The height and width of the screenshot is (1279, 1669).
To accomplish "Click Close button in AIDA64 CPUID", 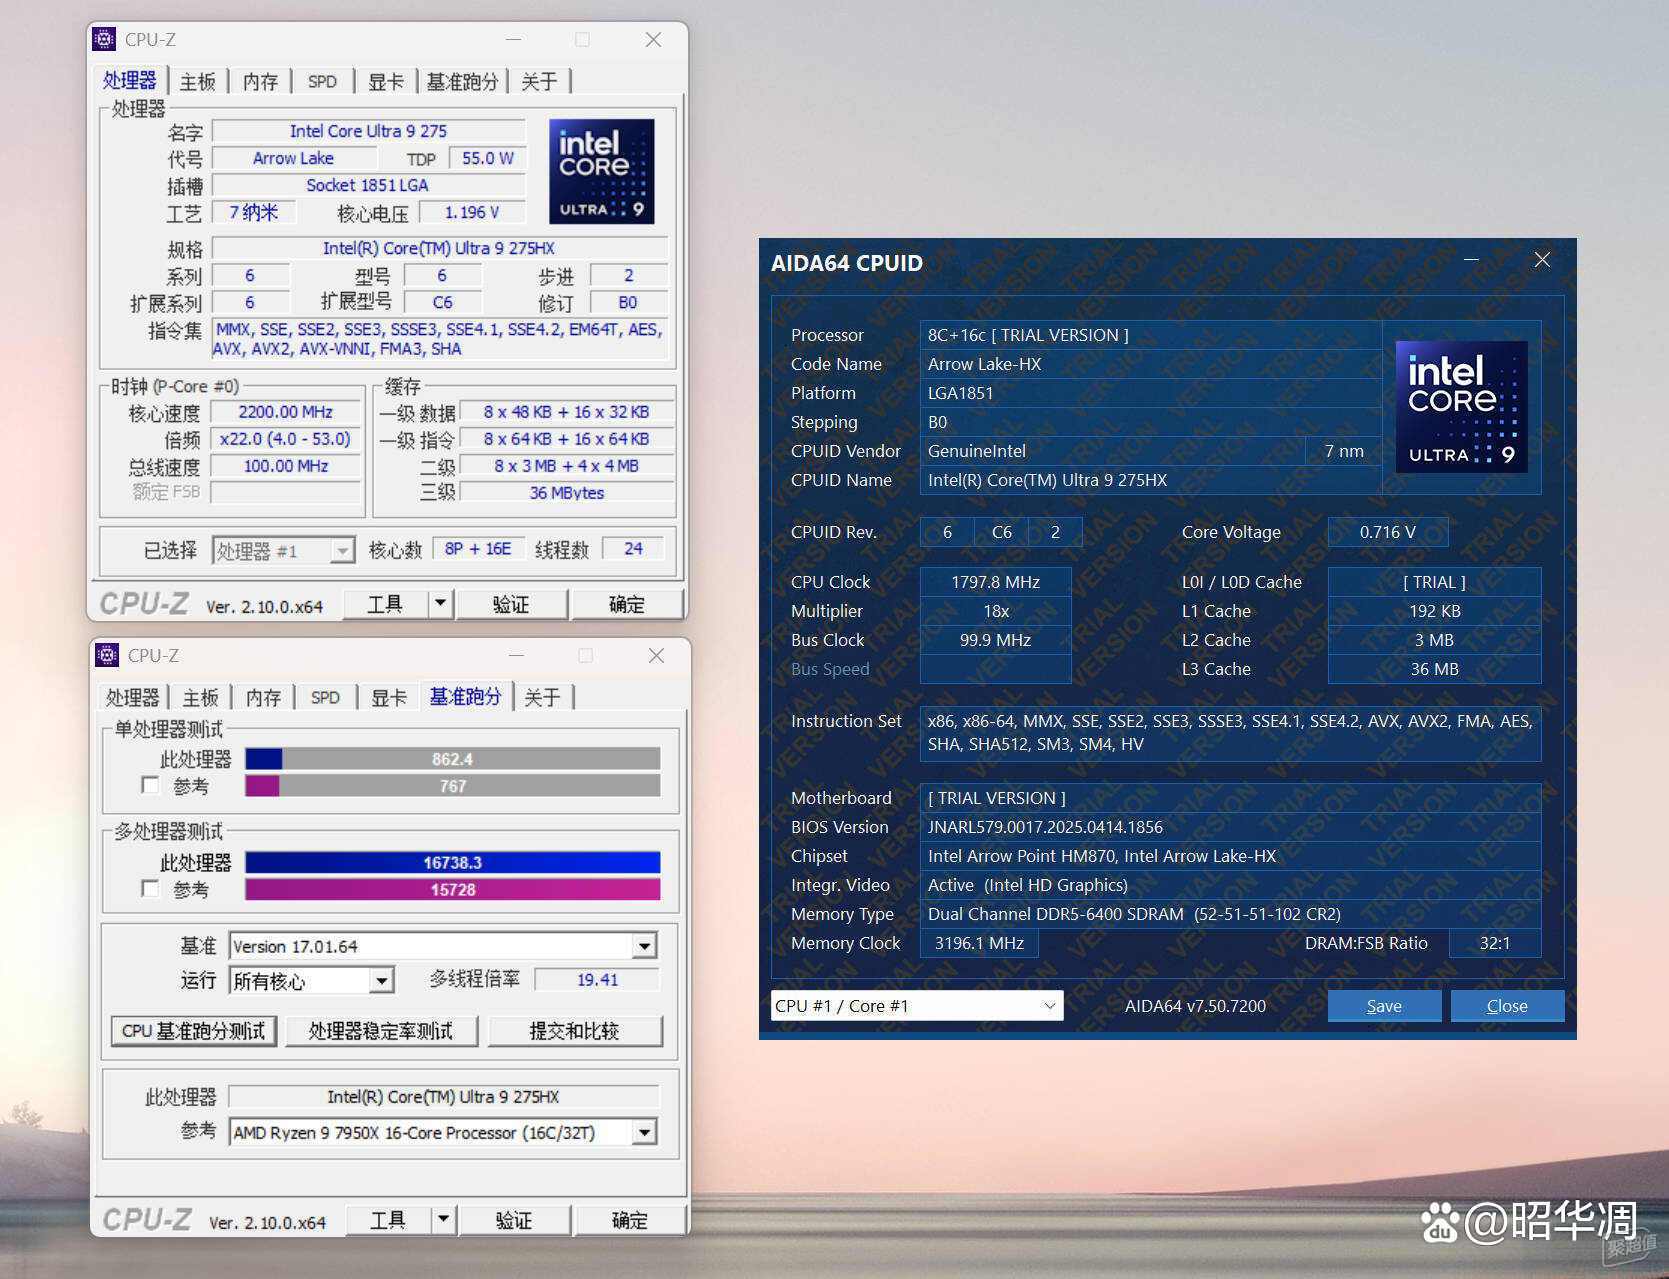I will click(1507, 1006).
